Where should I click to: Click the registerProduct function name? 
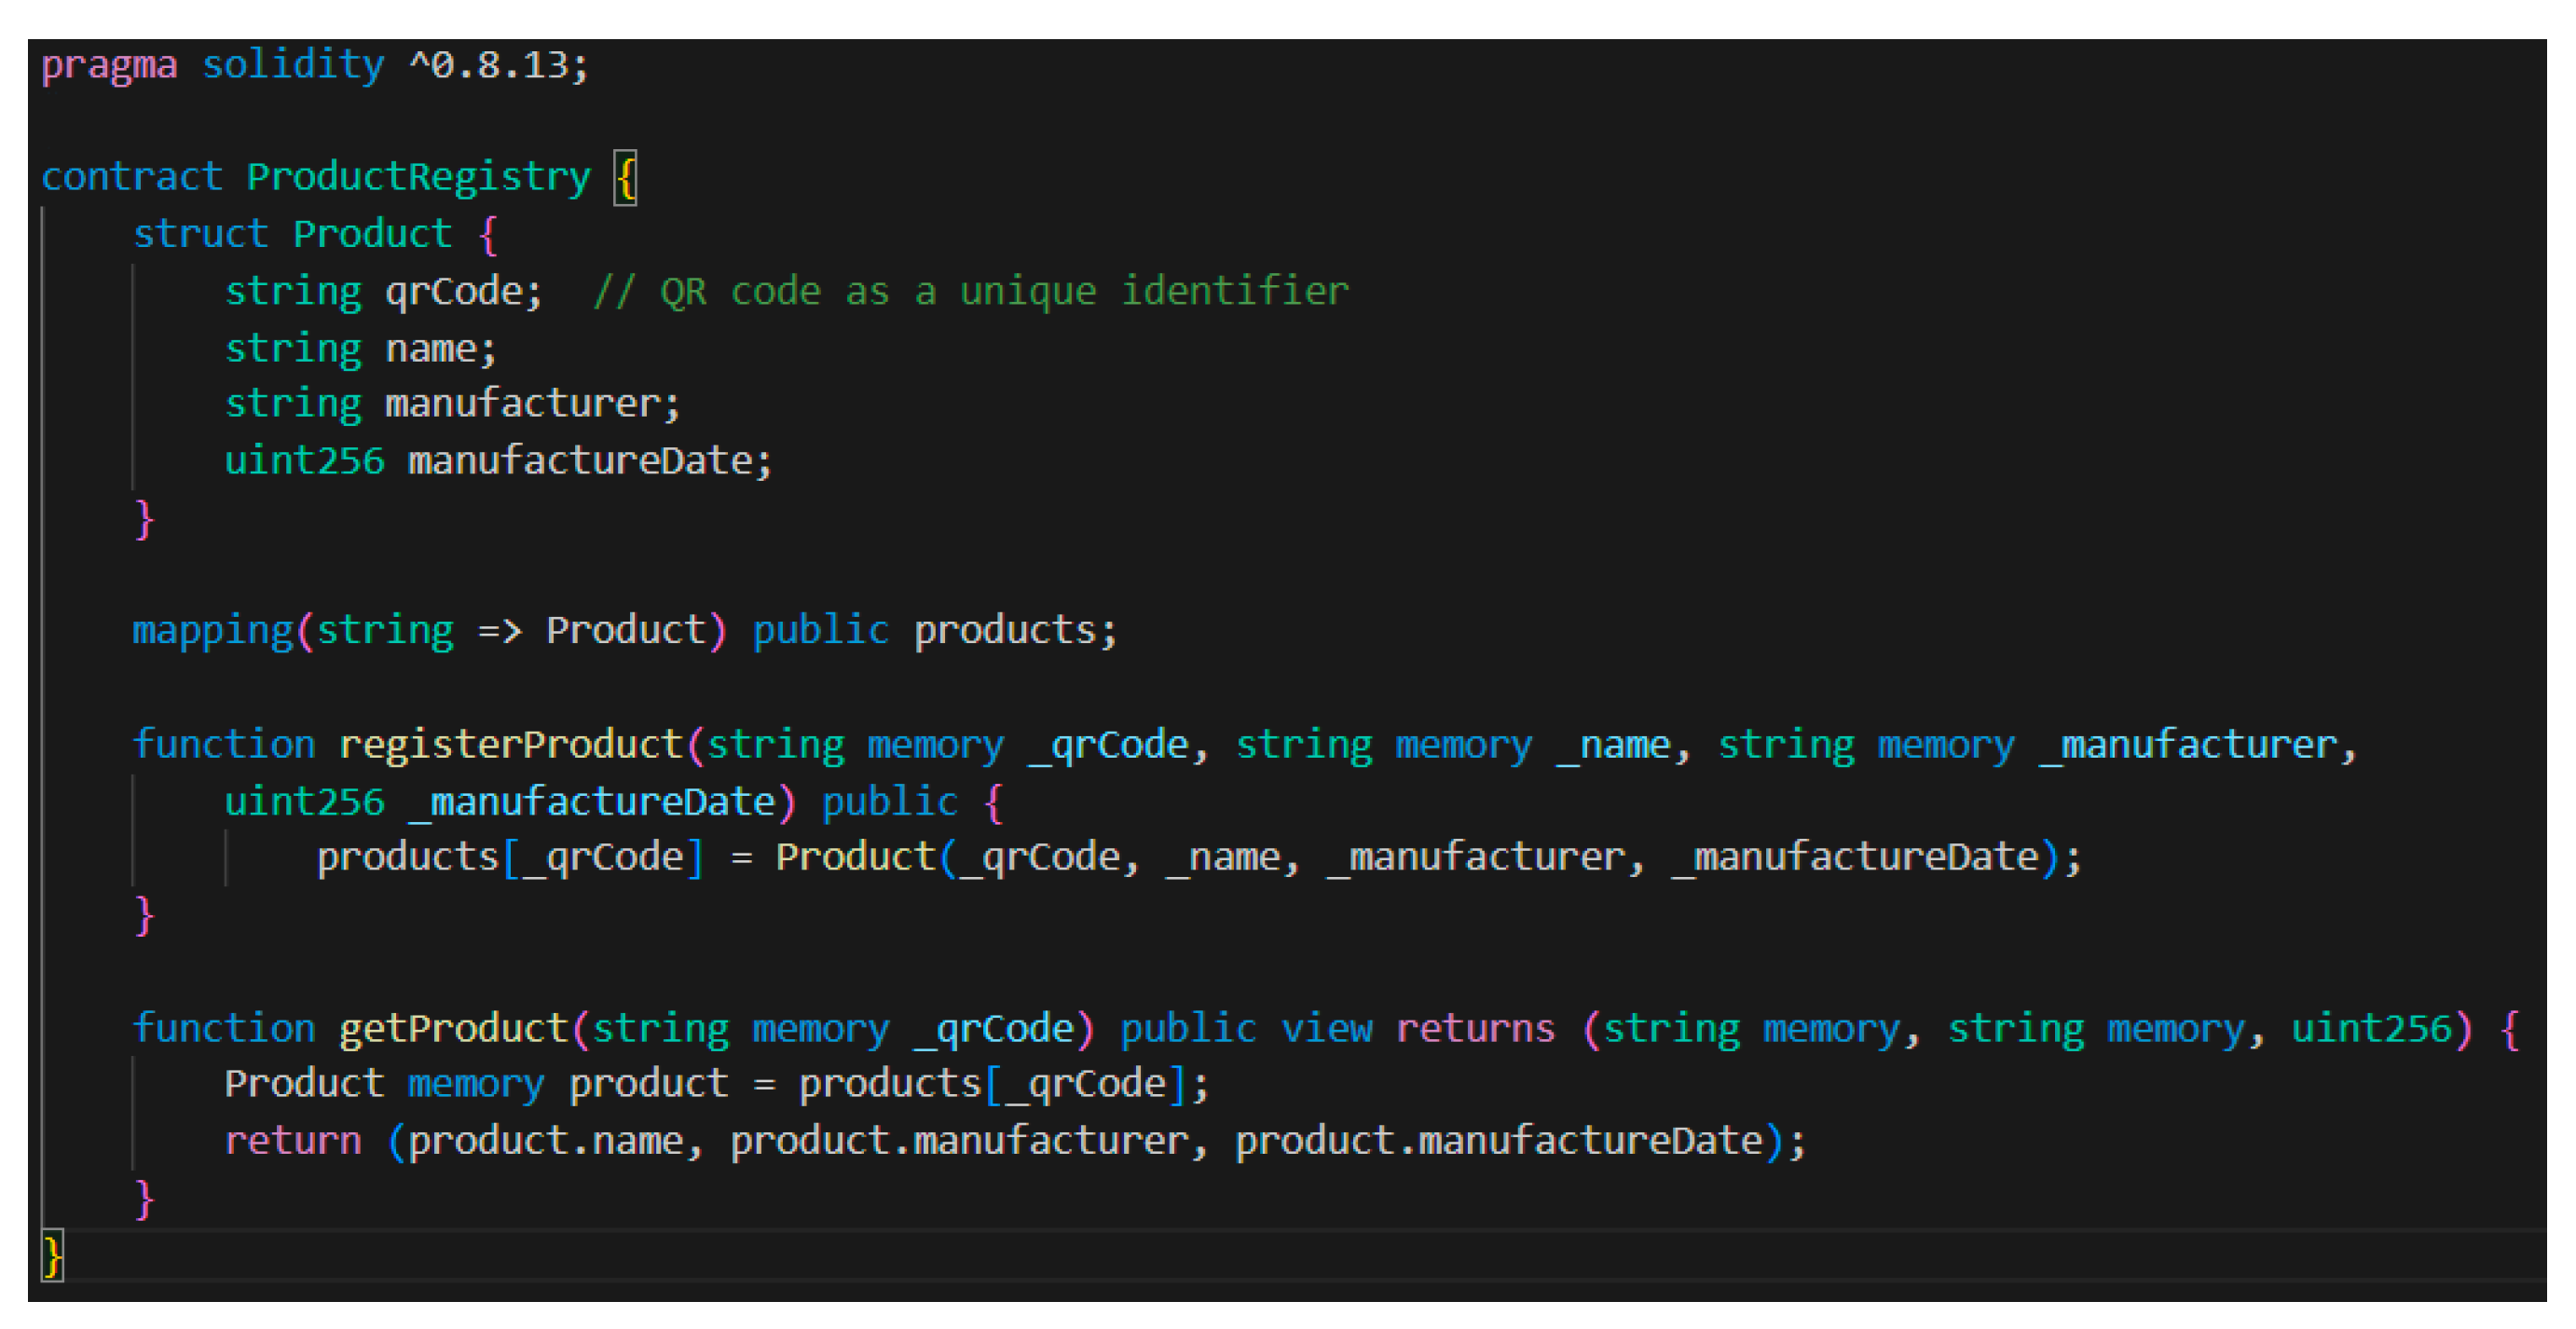point(510,745)
